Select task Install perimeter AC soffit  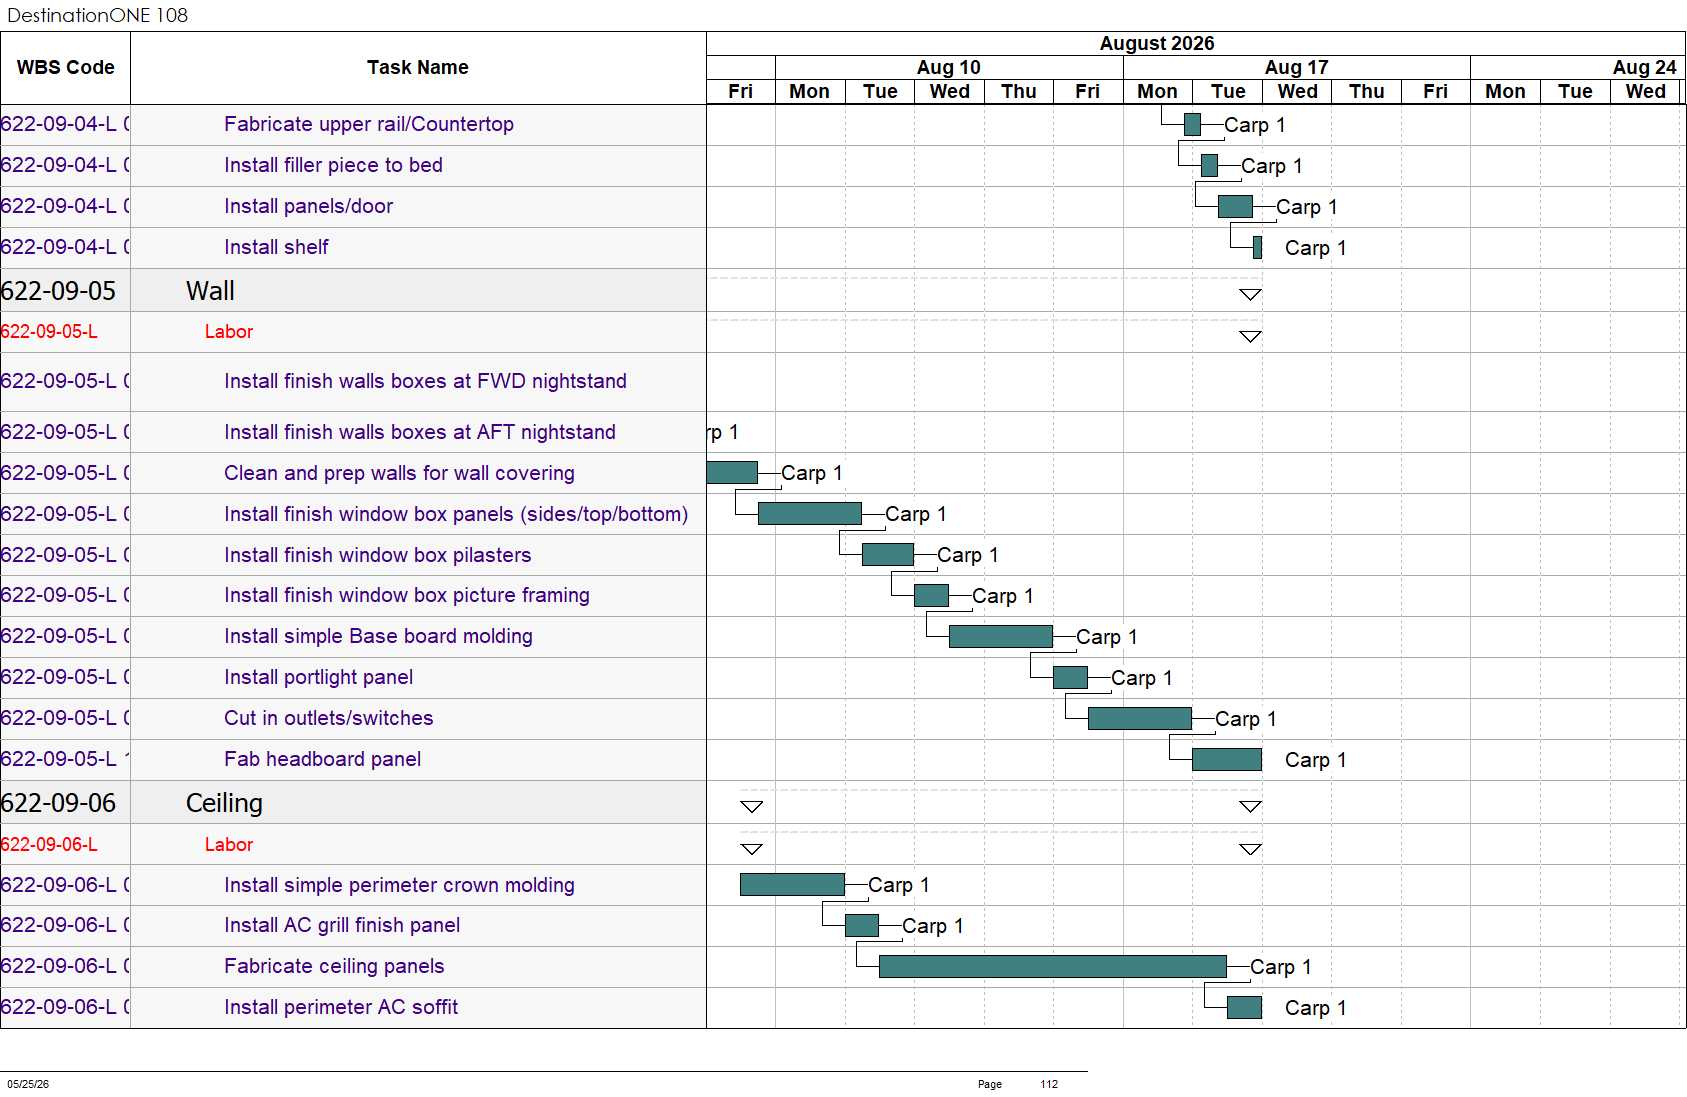tap(341, 1007)
